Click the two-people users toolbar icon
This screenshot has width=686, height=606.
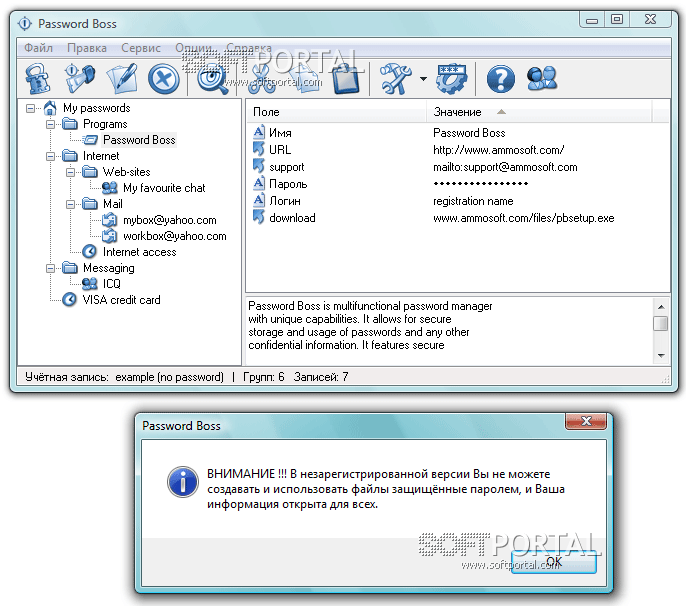542,79
